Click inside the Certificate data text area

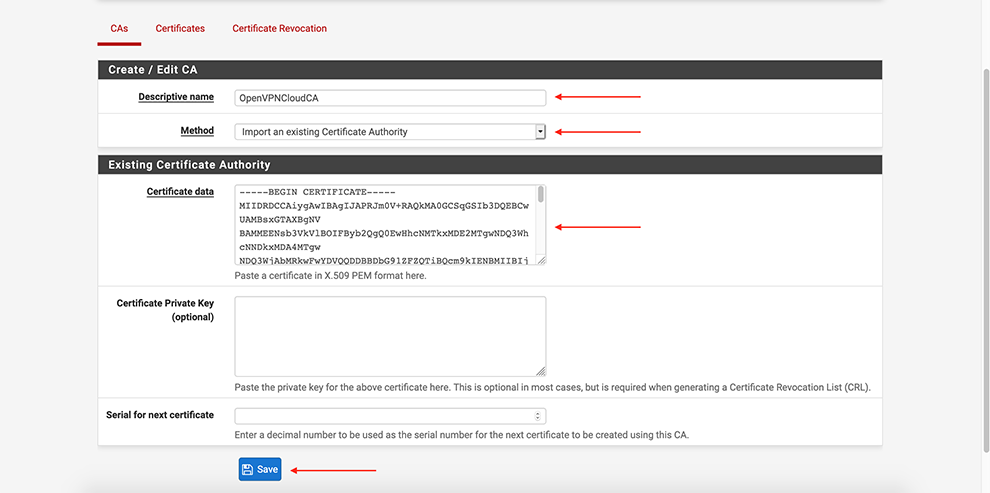pyautogui.click(x=385, y=225)
